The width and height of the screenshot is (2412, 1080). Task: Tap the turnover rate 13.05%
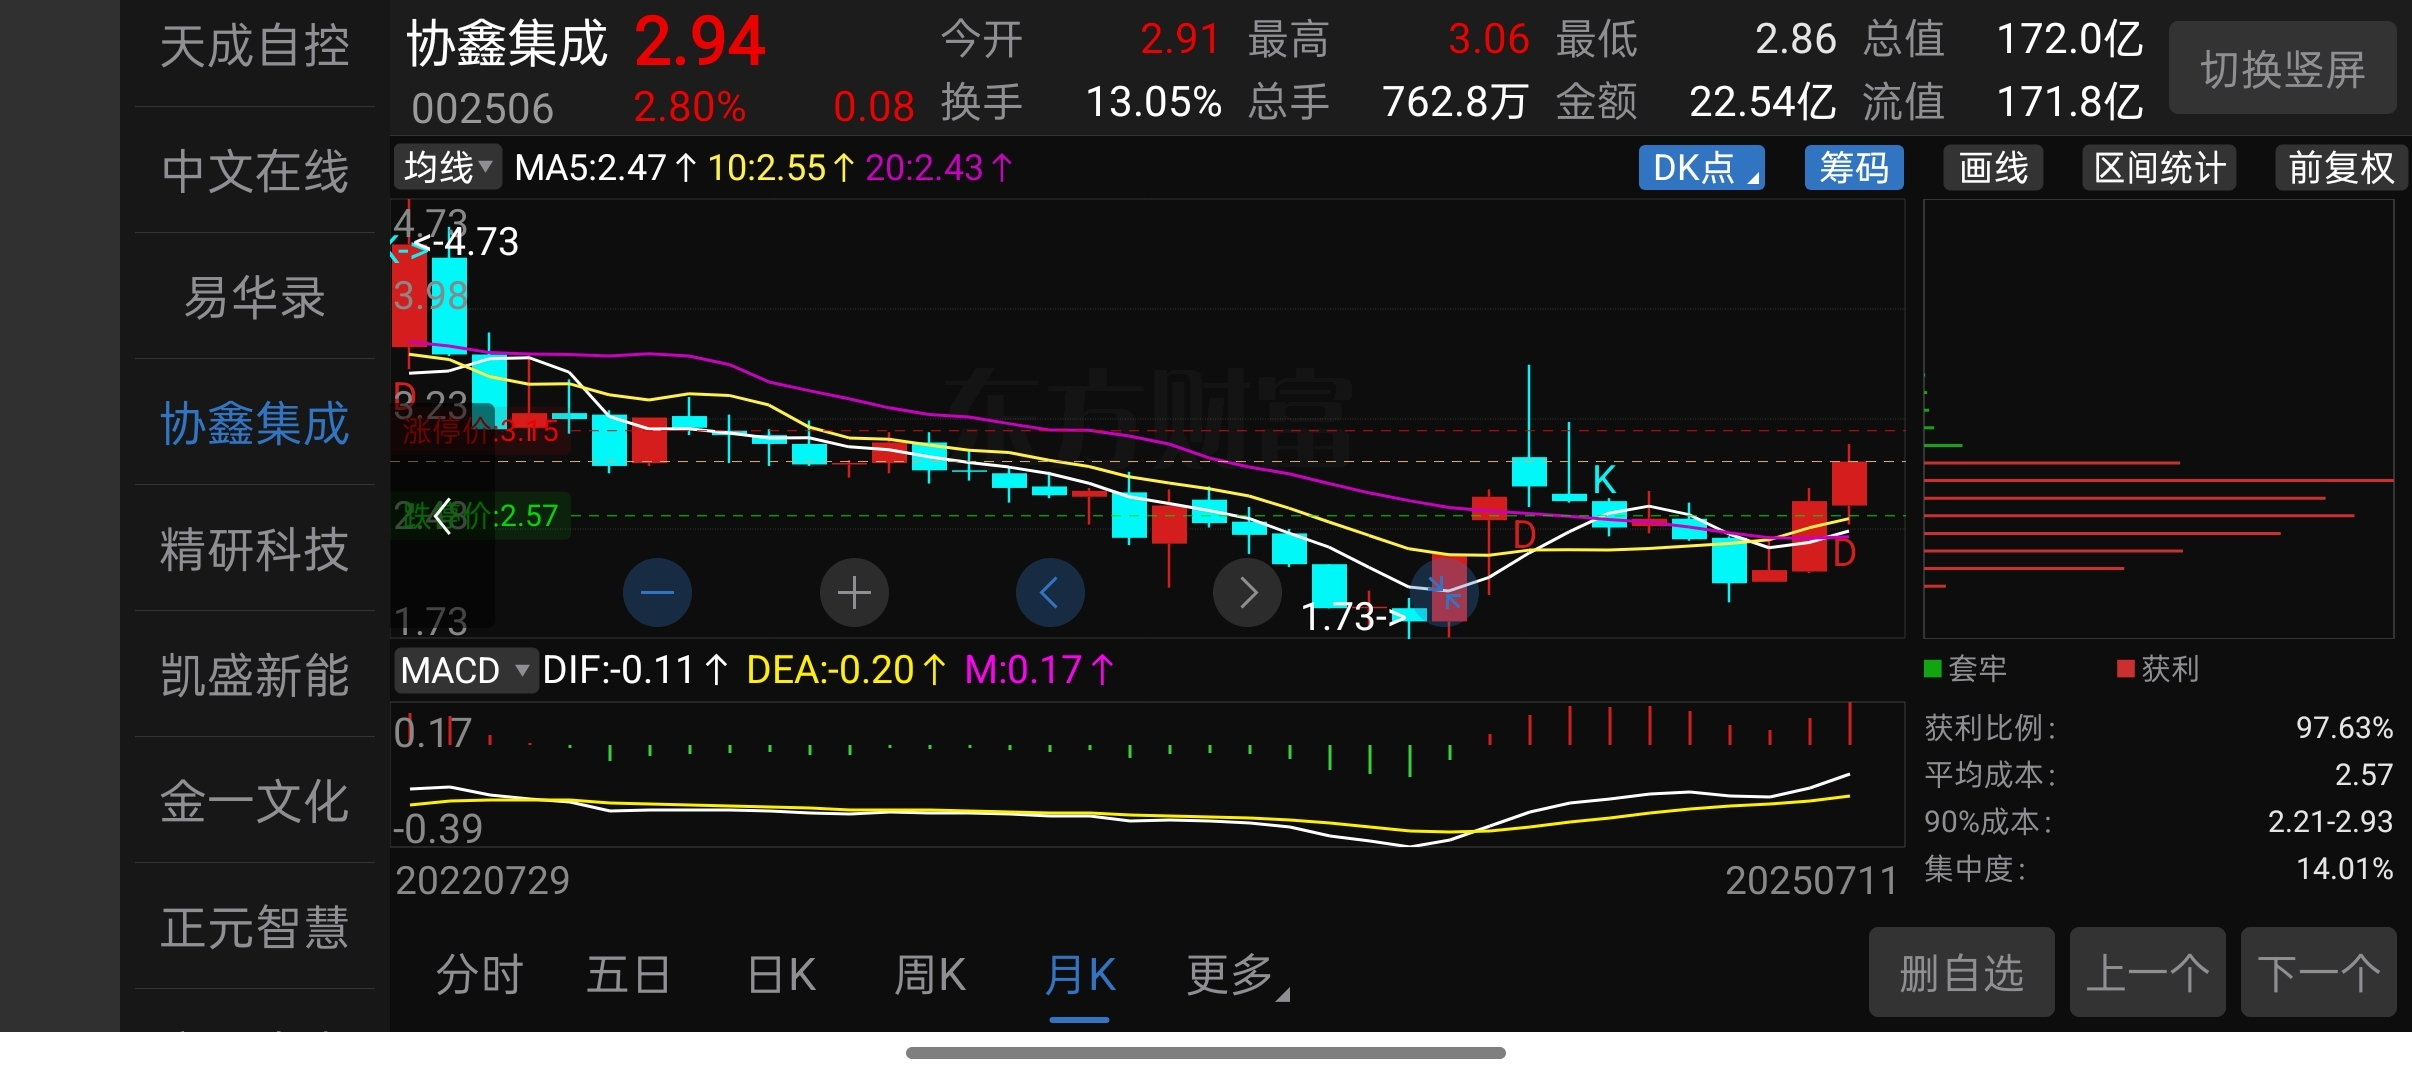[x=1153, y=102]
